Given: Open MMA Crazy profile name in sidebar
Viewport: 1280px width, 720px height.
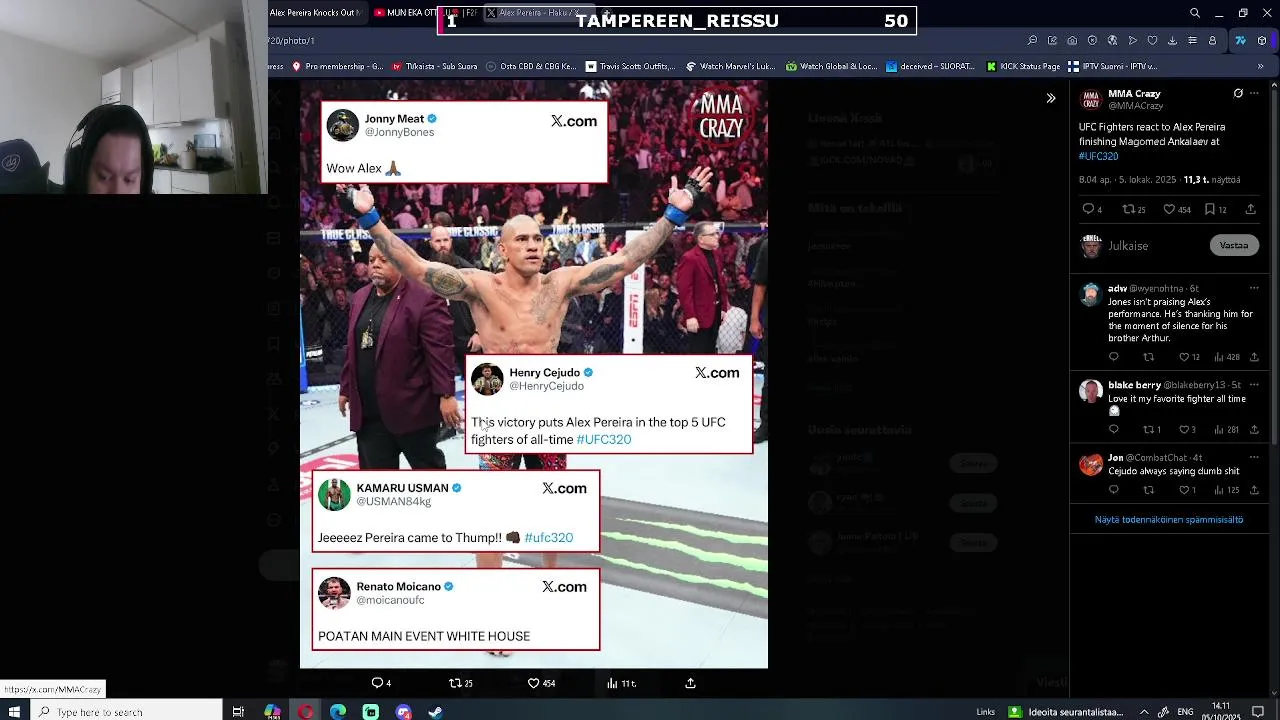Looking at the screenshot, I should tap(1134, 93).
